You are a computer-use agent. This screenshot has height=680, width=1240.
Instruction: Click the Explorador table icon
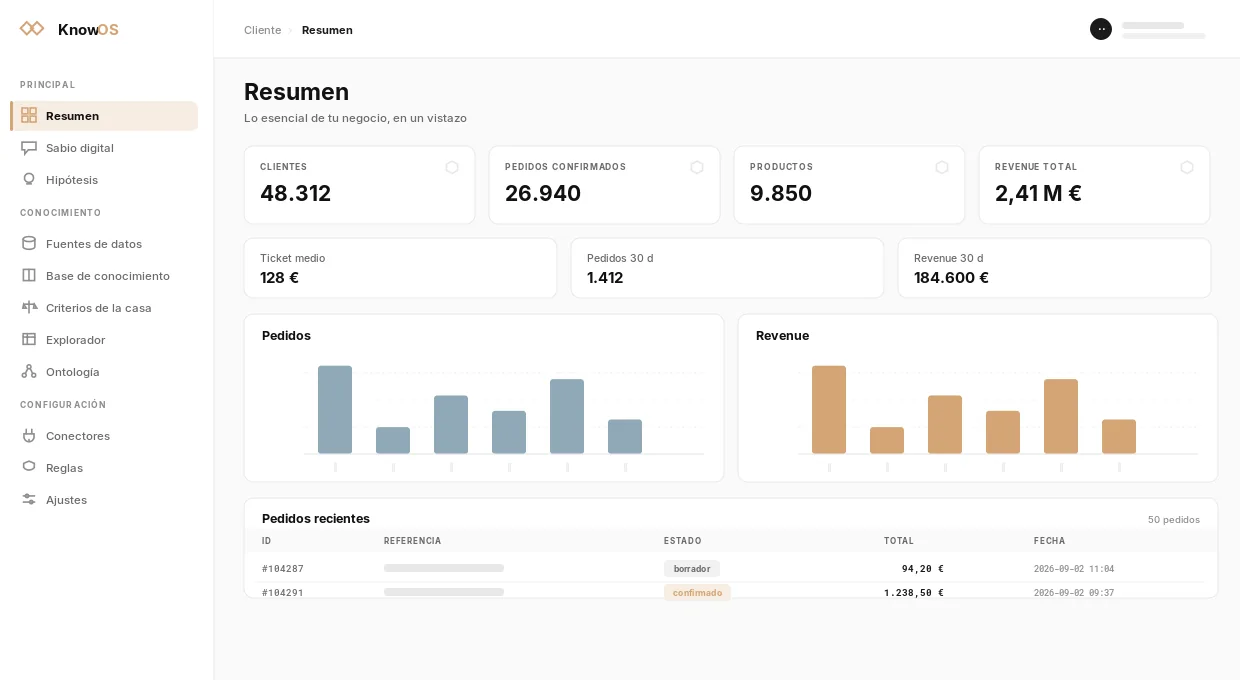29,340
